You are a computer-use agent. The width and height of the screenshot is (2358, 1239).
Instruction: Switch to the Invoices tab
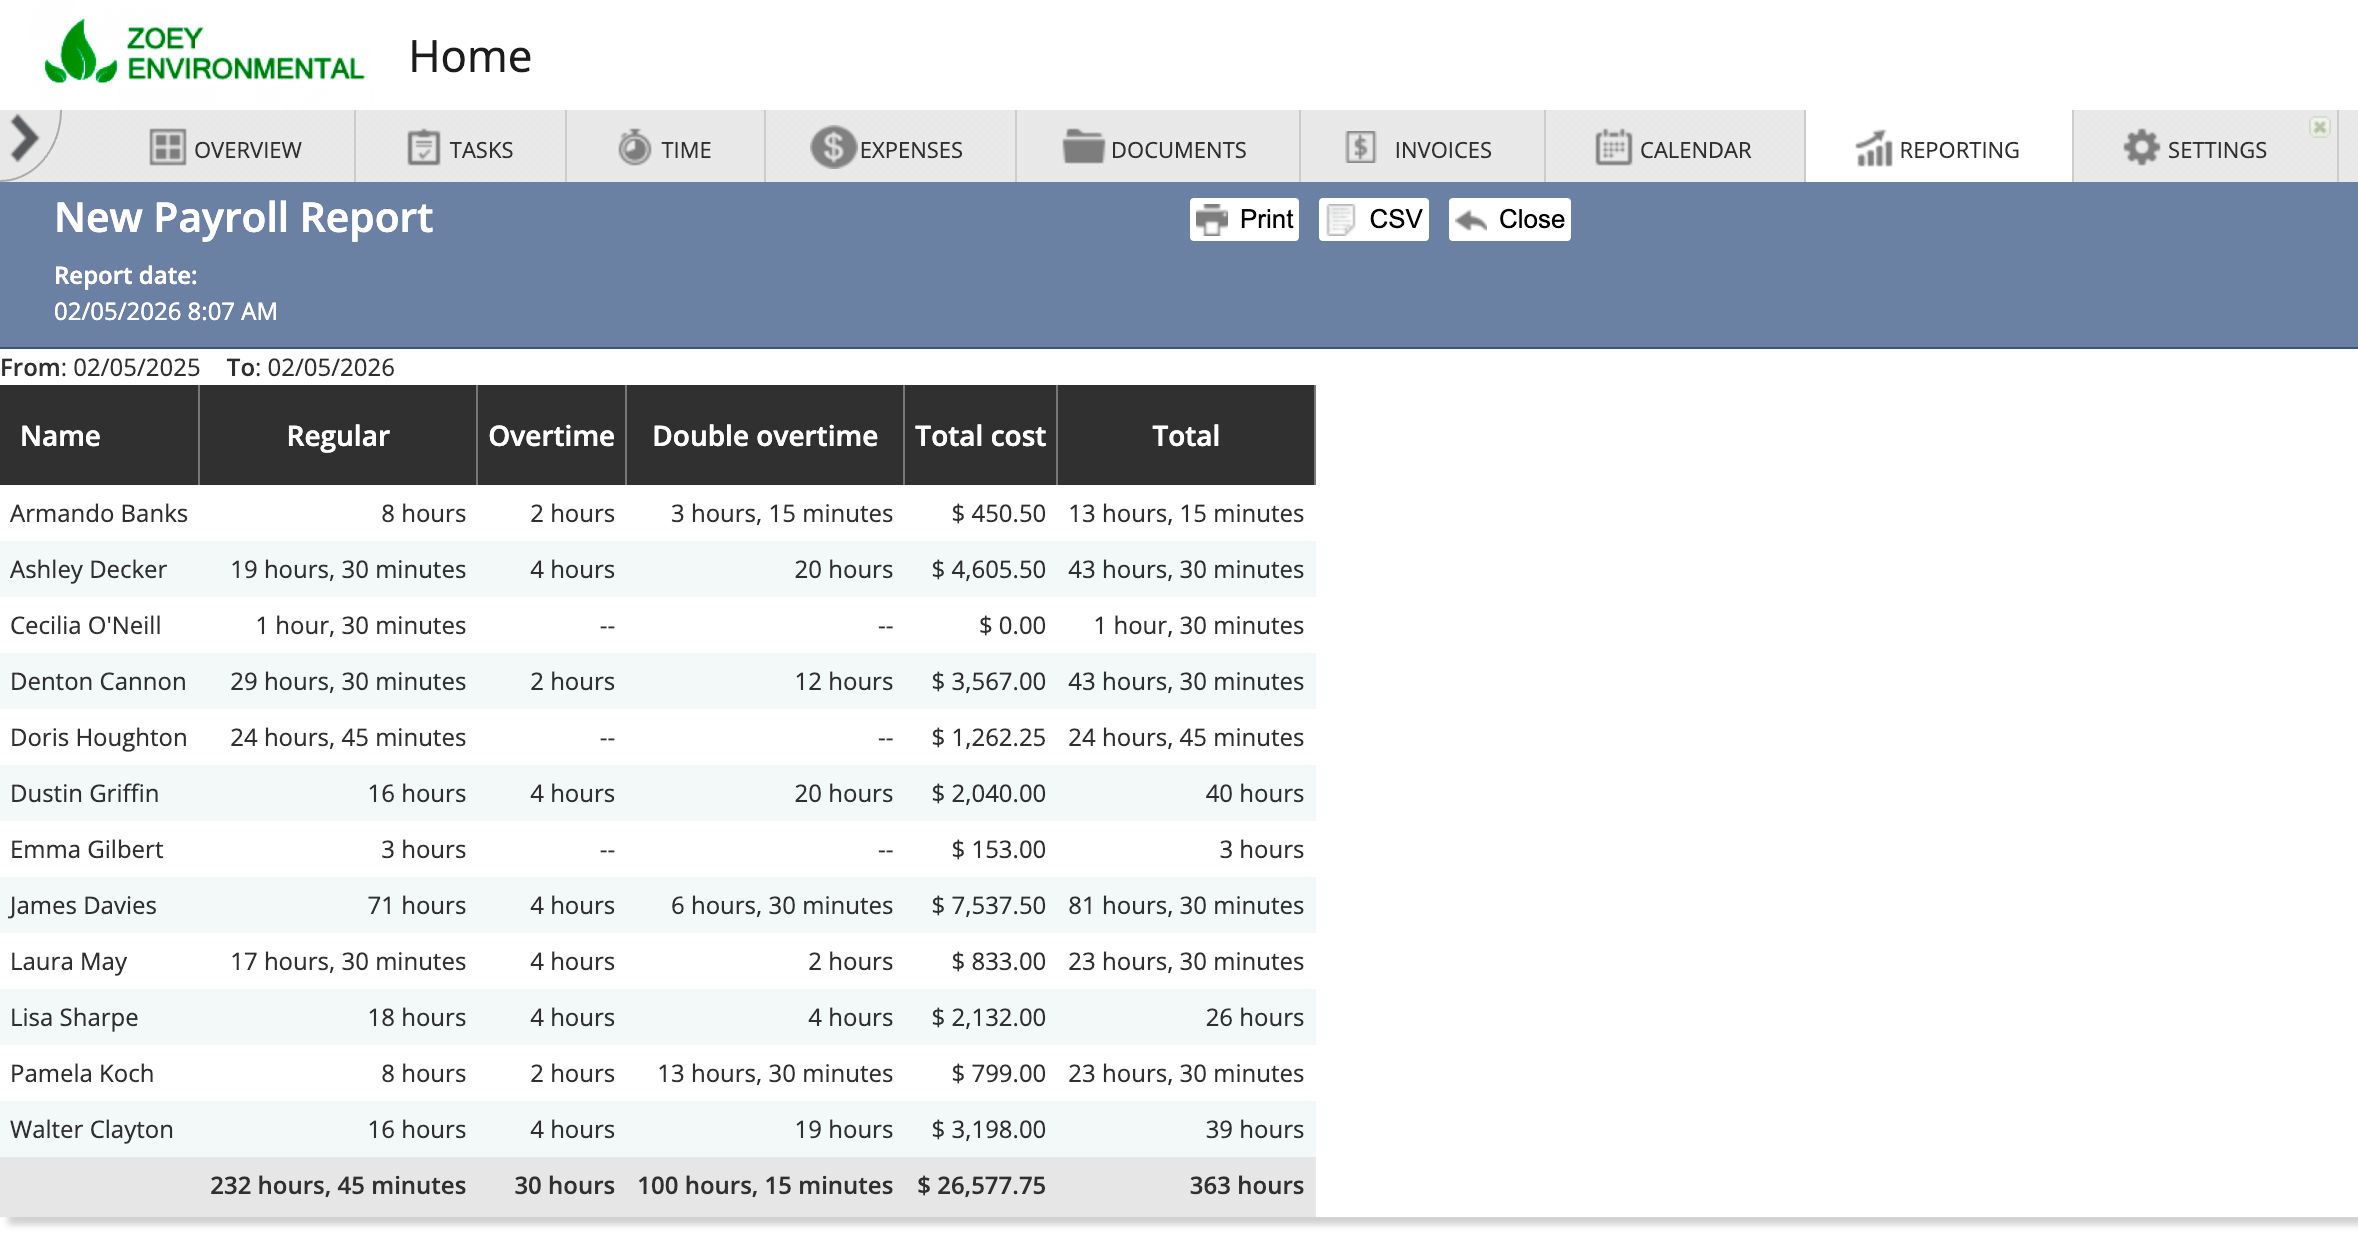pyautogui.click(x=1441, y=150)
